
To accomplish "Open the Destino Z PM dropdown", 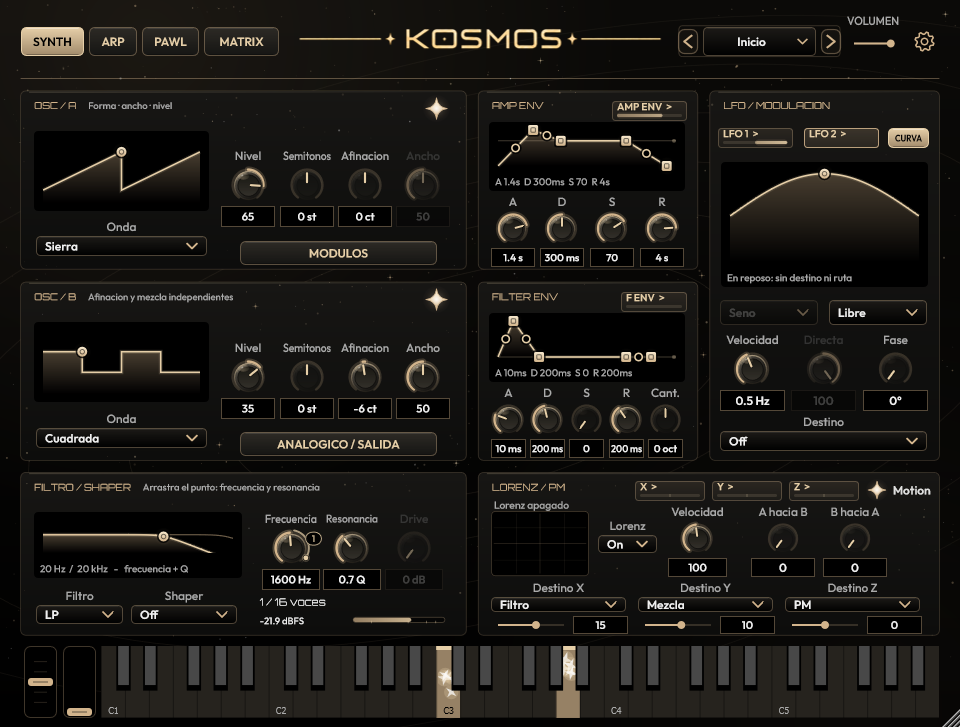I will [x=852, y=605].
